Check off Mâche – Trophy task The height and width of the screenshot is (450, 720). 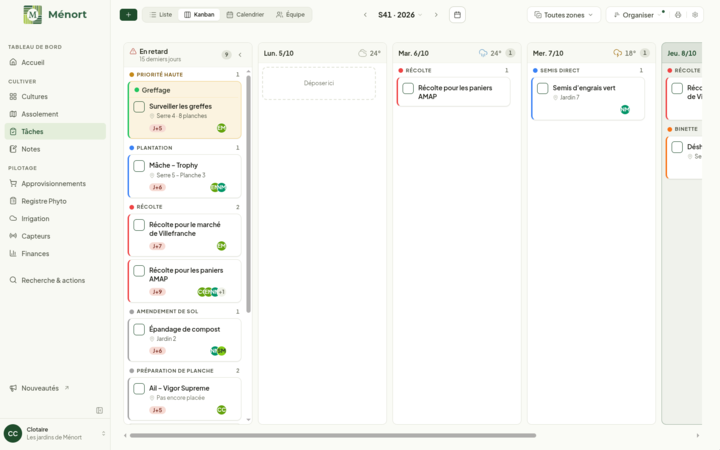pos(139,166)
